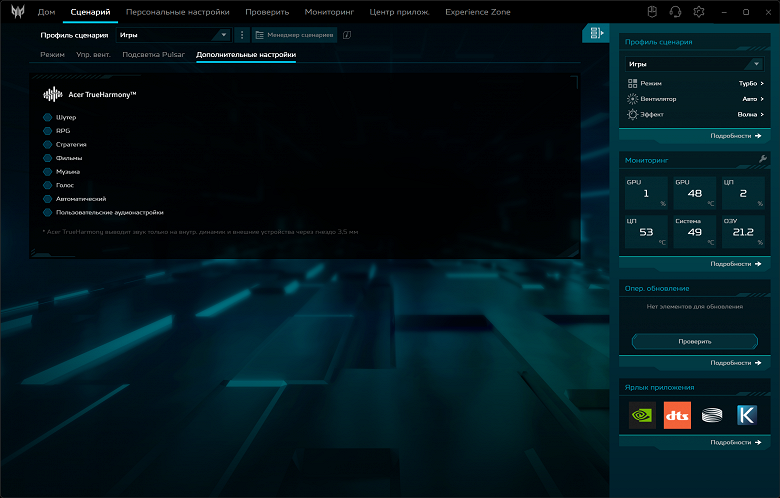780x498 pixels.
Task: Open the NVIDIA app shortcut
Action: (642, 415)
